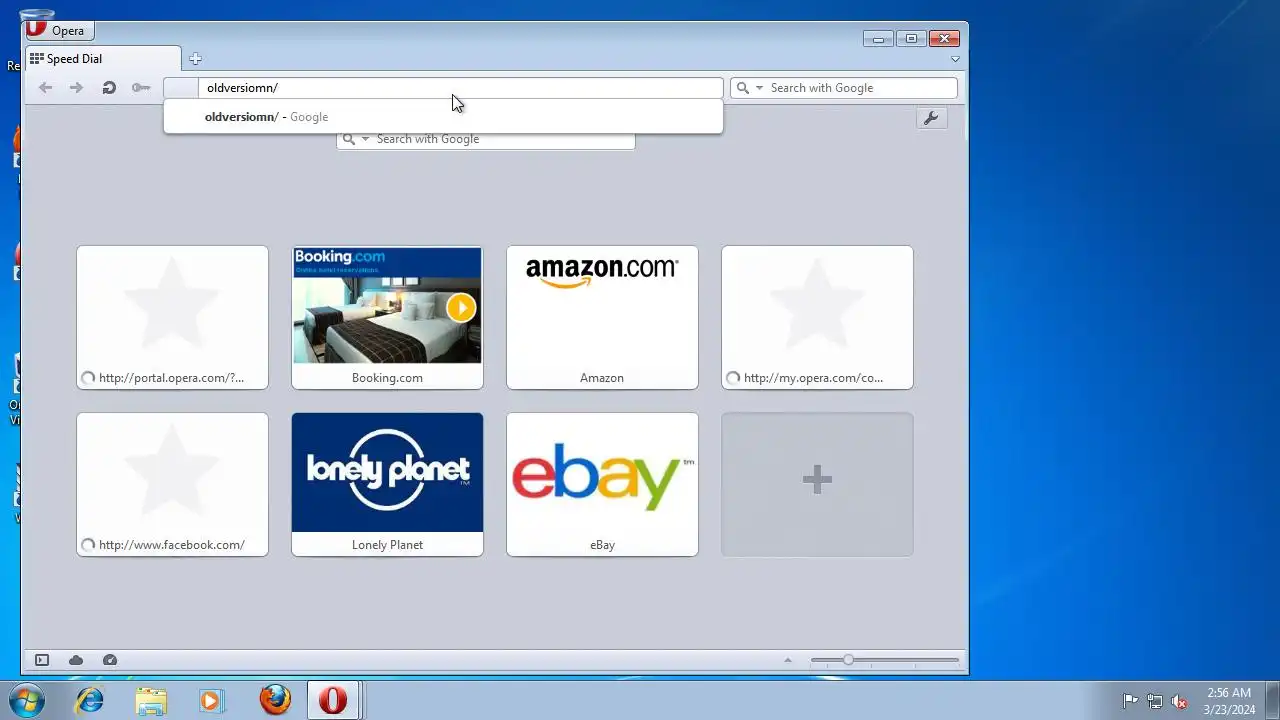
Task: Click the page badge left of the address
Action: (181, 88)
